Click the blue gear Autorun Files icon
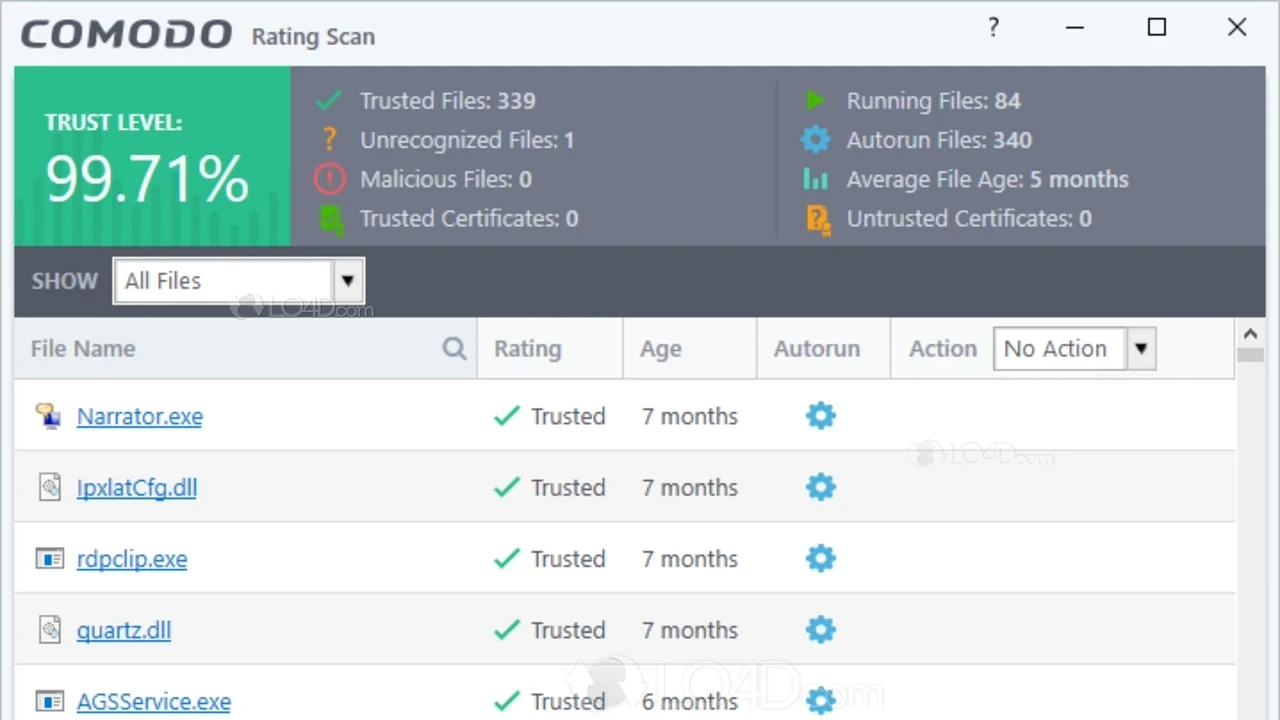 816,140
